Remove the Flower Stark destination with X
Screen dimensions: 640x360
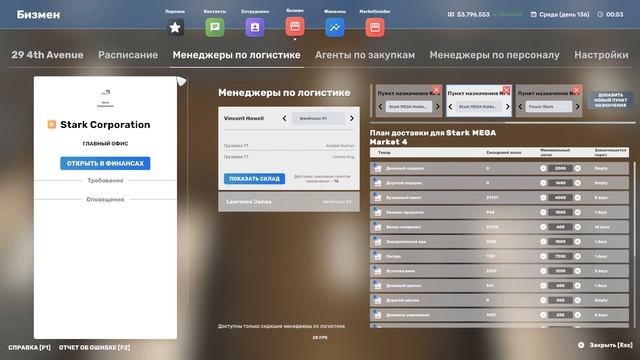pyautogui.click(x=576, y=90)
